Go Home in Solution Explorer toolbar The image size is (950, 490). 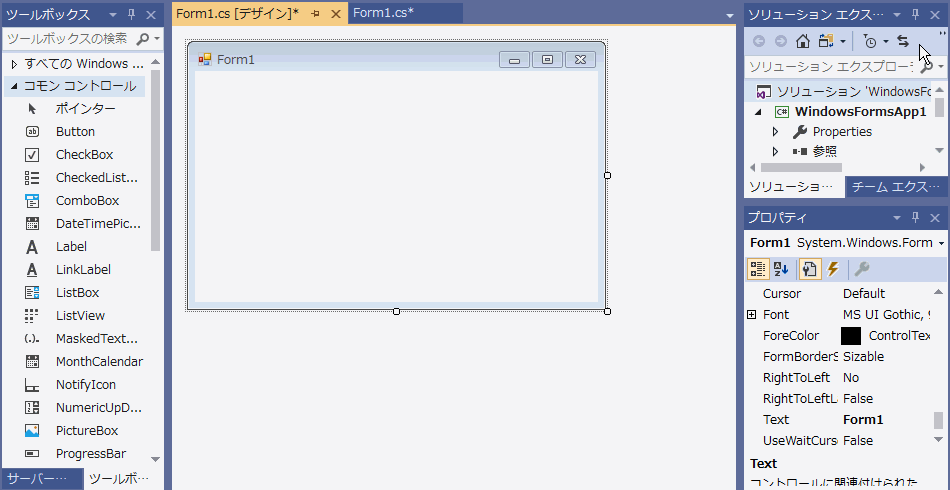(x=803, y=41)
